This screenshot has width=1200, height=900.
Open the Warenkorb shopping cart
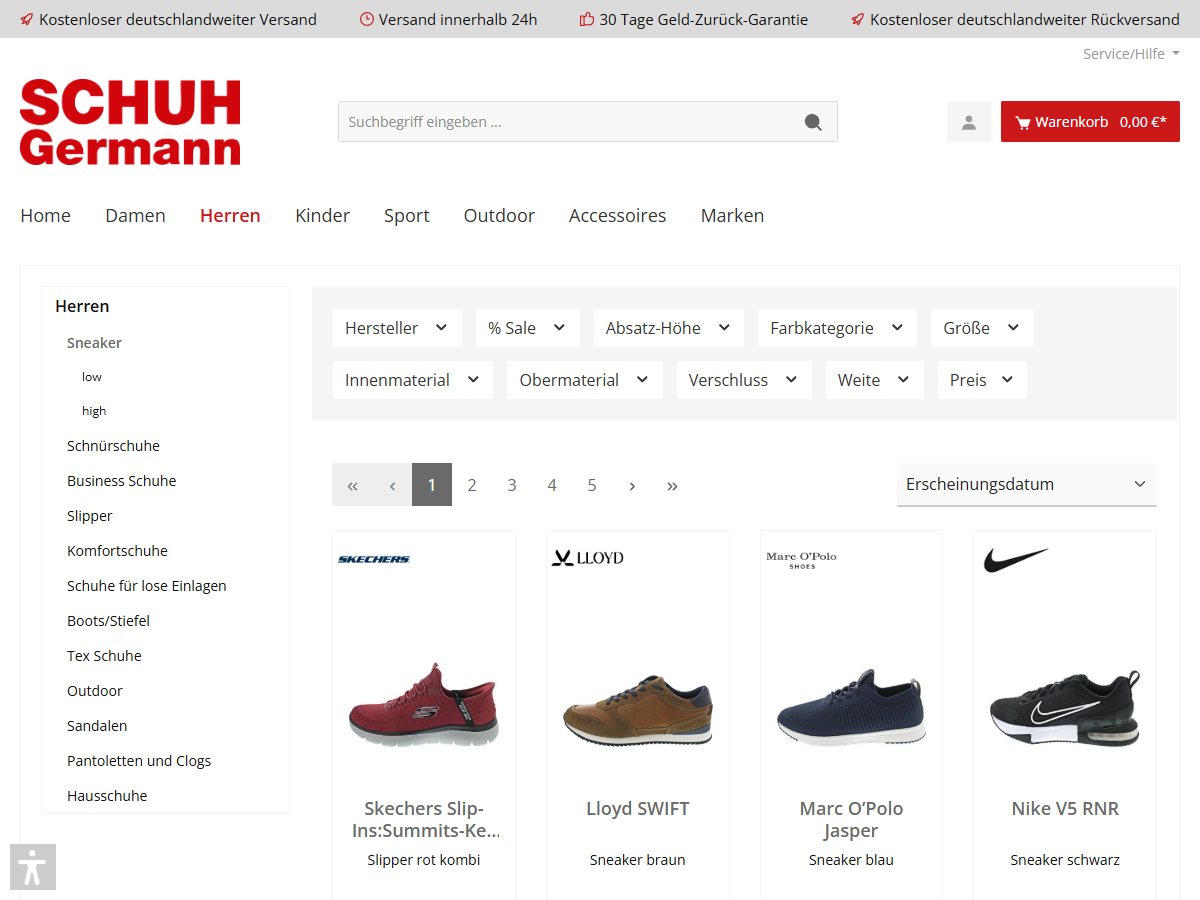pyautogui.click(x=1090, y=122)
